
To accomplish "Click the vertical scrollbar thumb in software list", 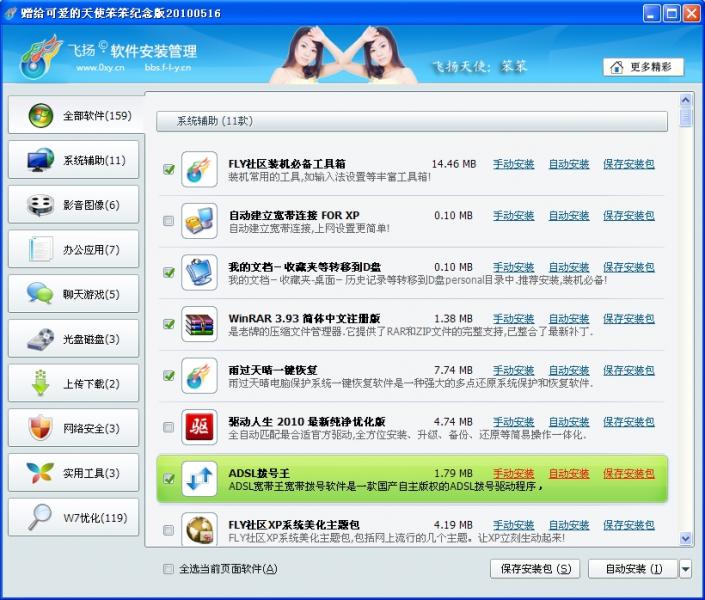I will 686,117.
